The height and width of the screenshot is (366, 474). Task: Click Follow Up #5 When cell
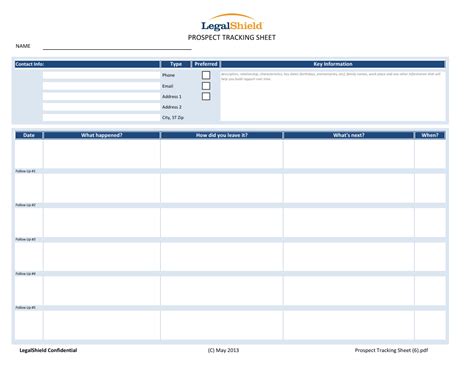[430, 325]
